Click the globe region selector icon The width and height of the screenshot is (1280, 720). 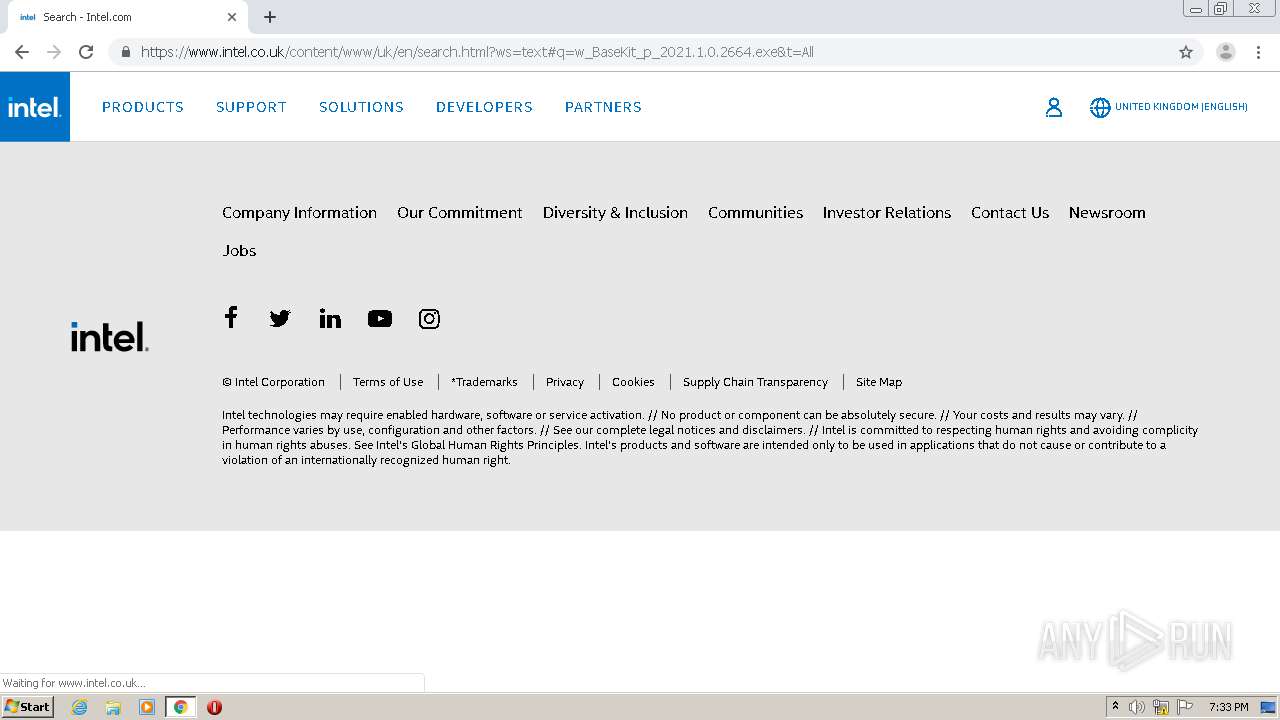[x=1100, y=107]
